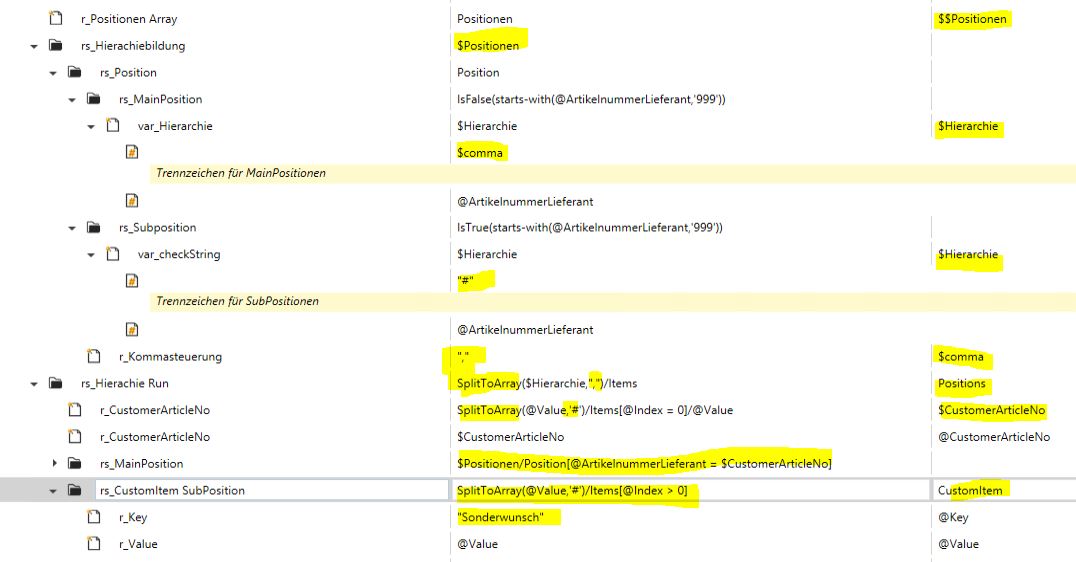Click the CustomItem target cell
Viewport: 1076px width, 562px height.
(970, 490)
